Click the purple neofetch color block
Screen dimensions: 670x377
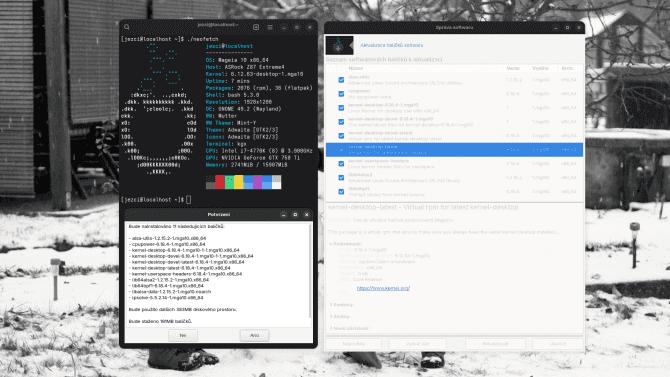point(257,182)
